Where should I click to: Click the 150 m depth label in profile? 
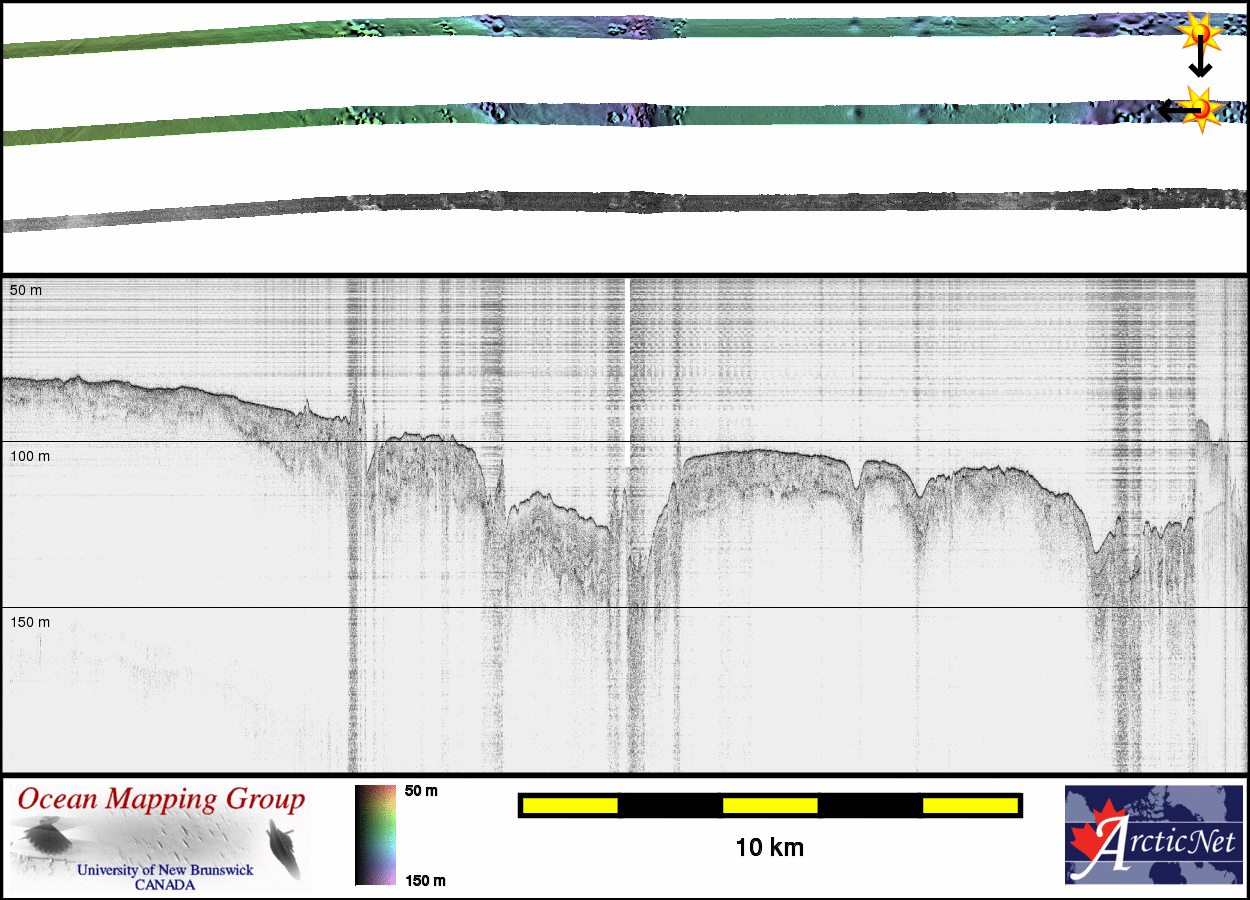pyautogui.click(x=30, y=622)
